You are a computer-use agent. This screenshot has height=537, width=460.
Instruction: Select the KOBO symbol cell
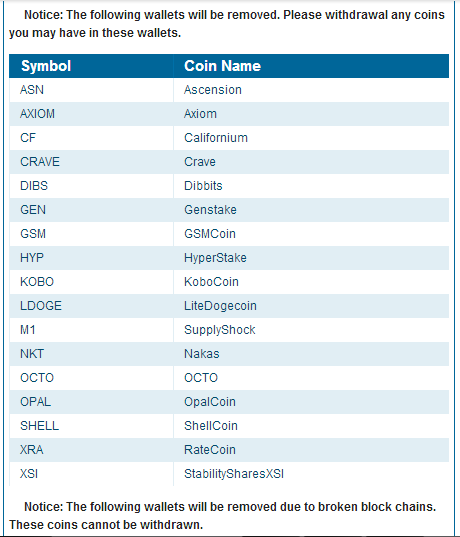point(91,282)
